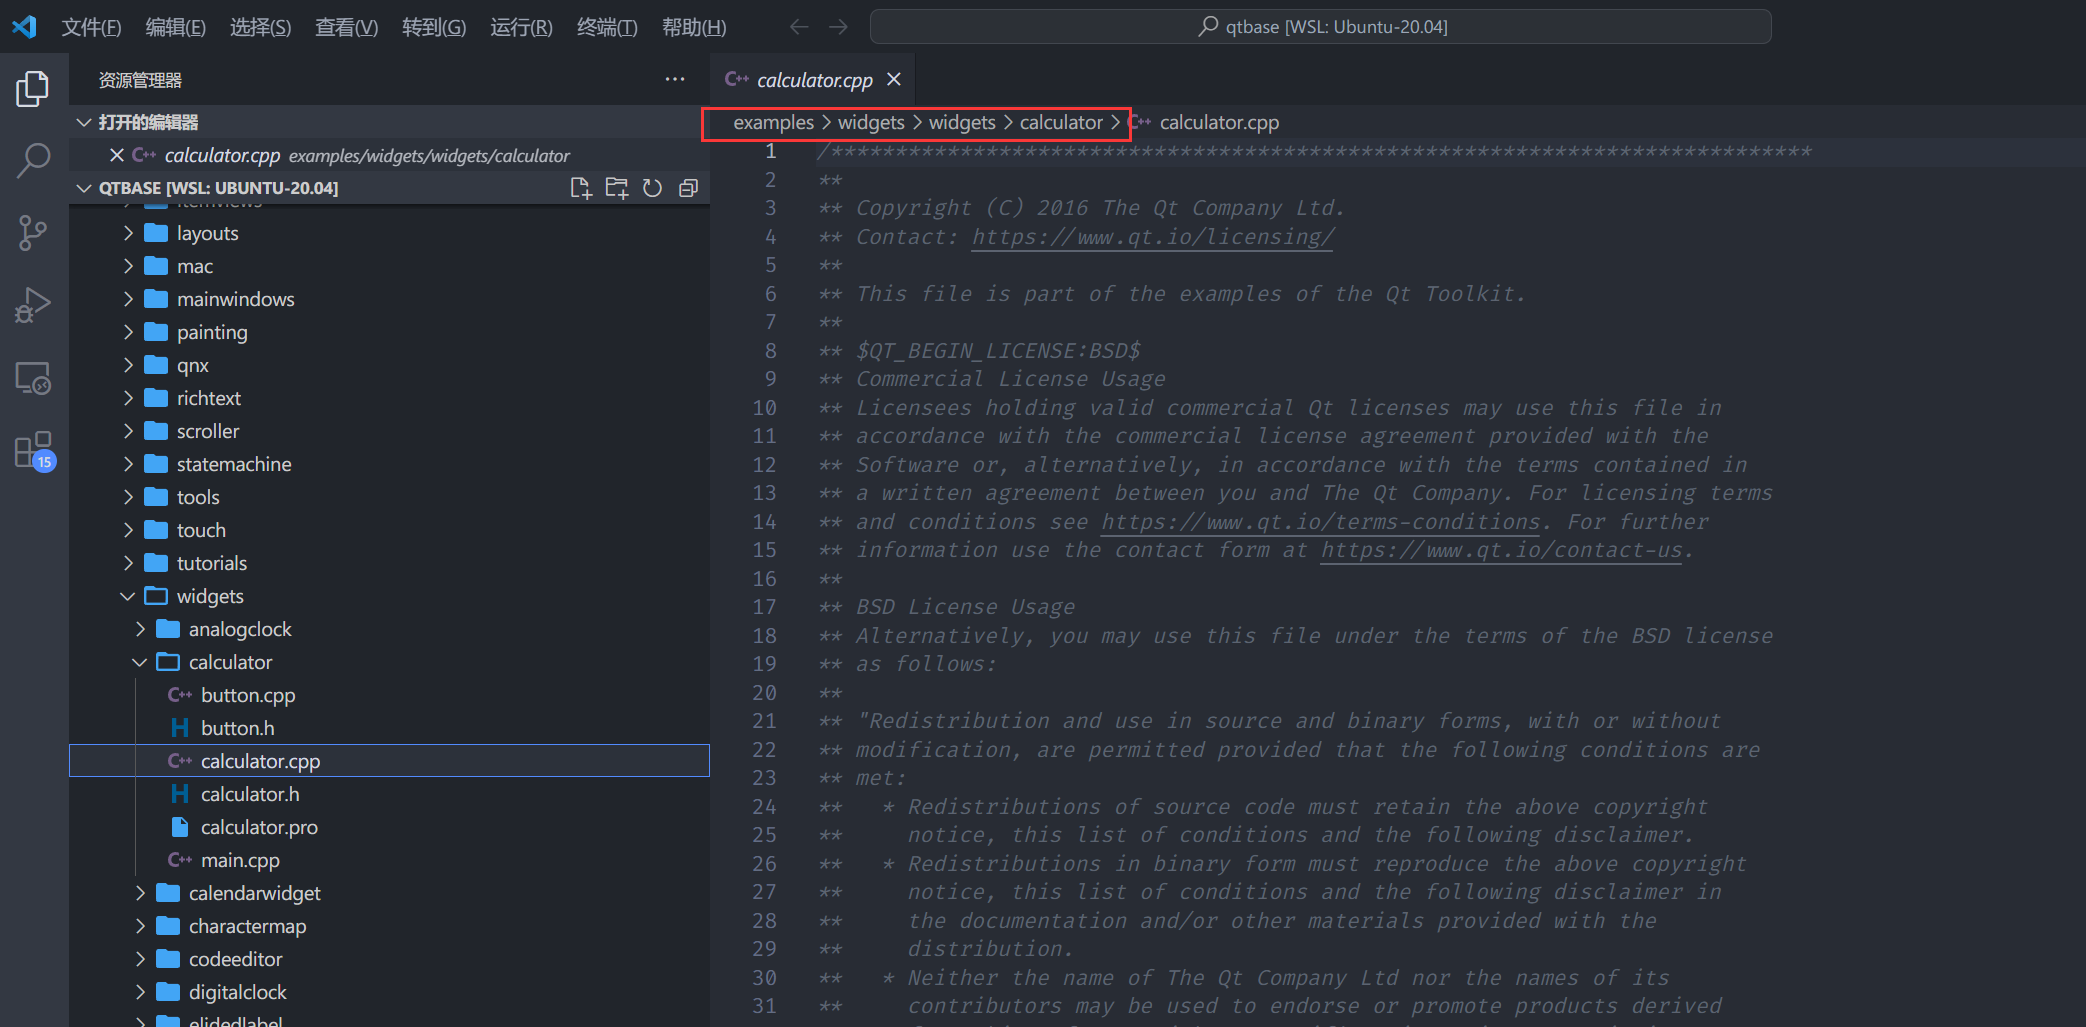This screenshot has width=2086, height=1027.
Task: Open the Search view icon
Action: 33,160
